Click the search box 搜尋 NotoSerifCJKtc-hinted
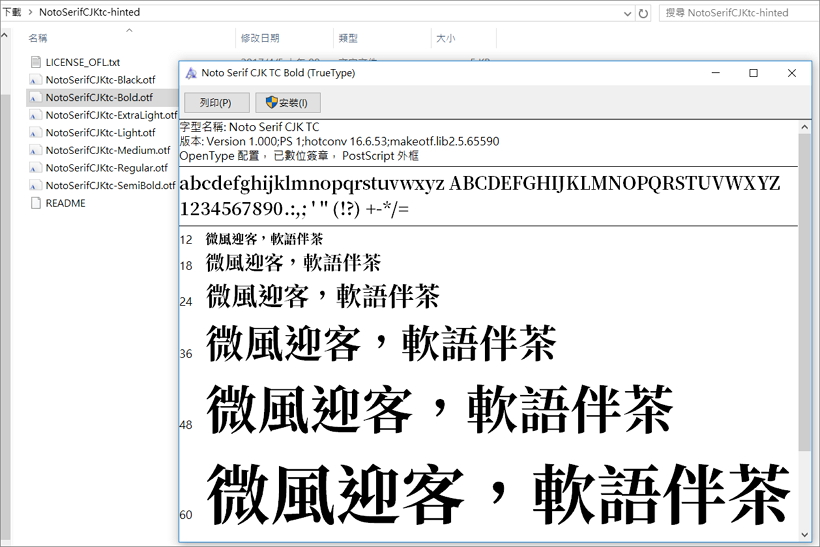The height and width of the screenshot is (547, 820). [x=738, y=13]
